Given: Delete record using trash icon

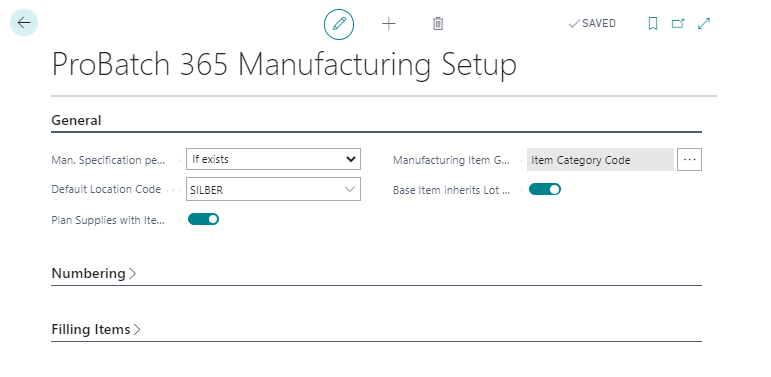Looking at the screenshot, I should point(438,24).
